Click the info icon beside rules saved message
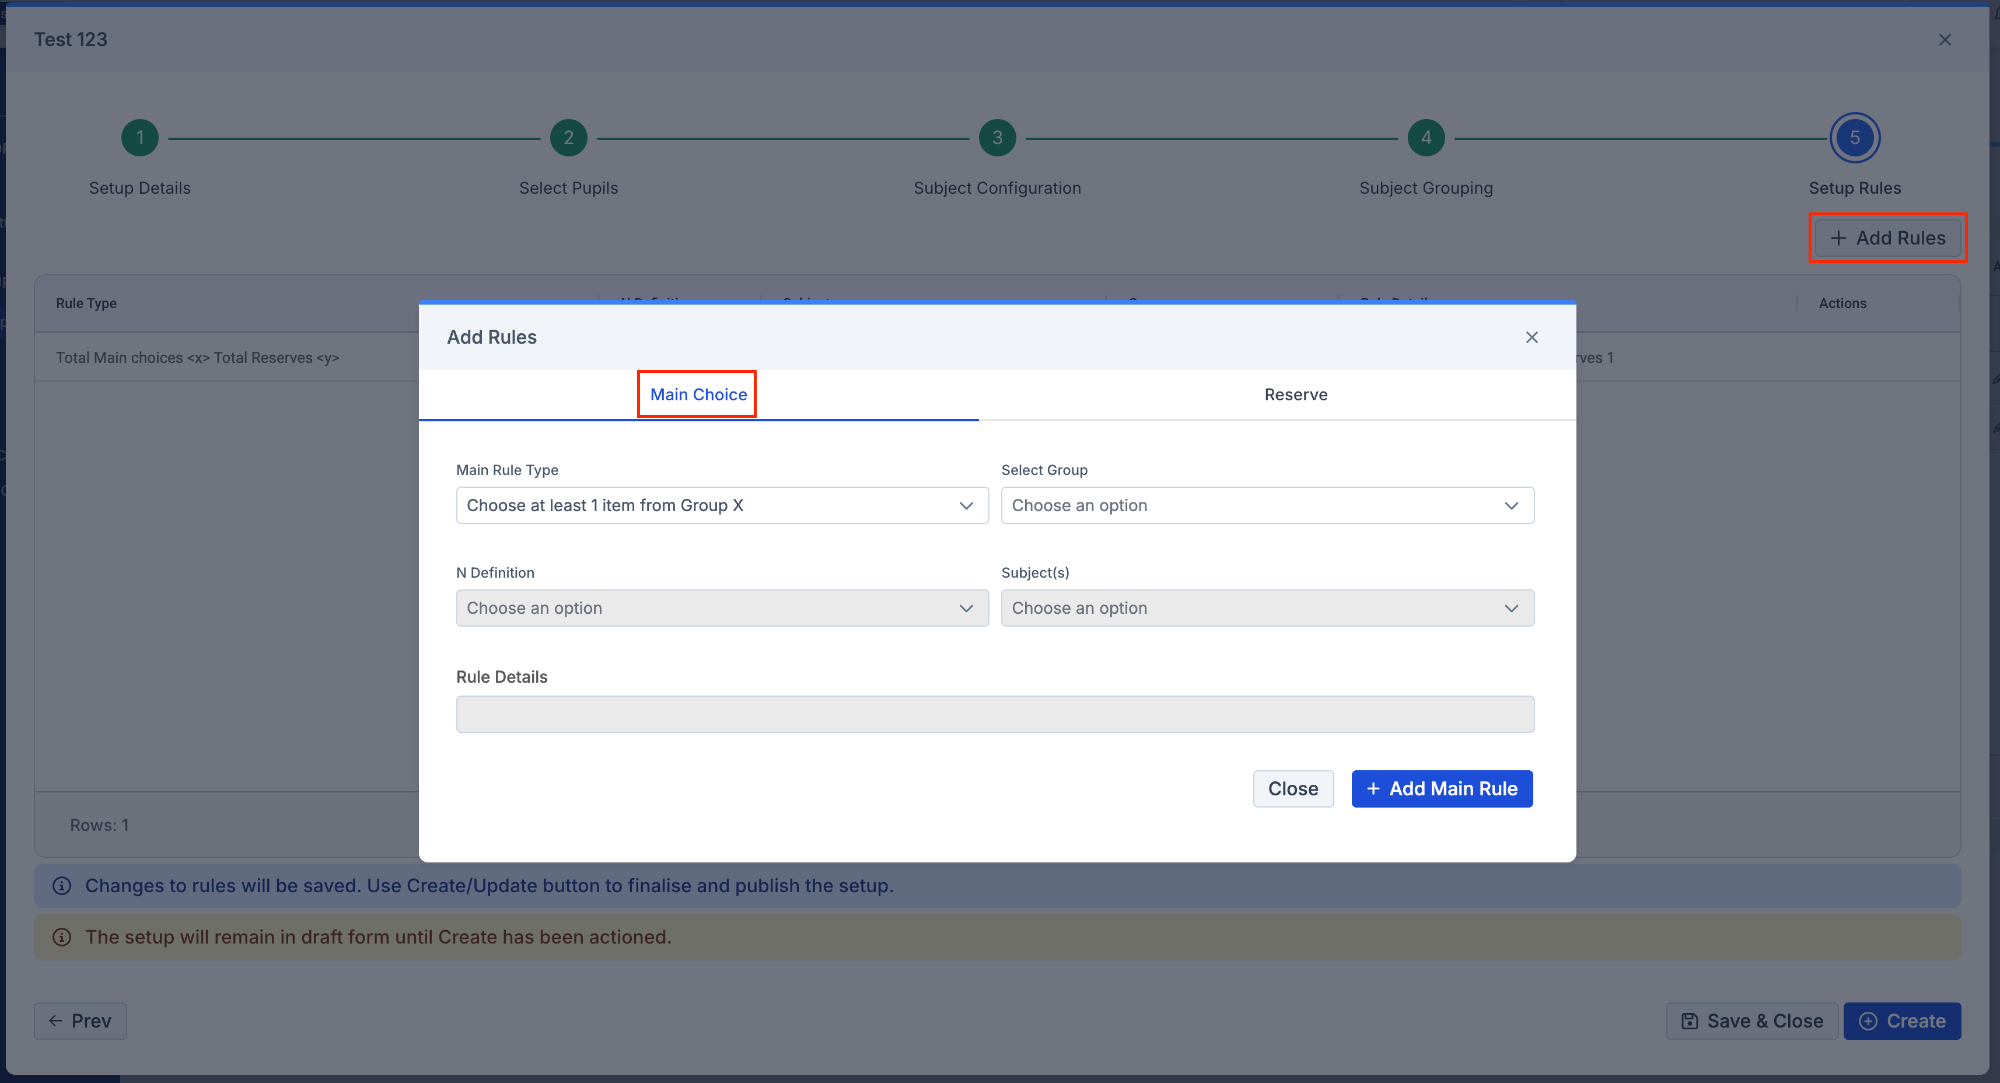The height and width of the screenshot is (1083, 2000). [x=62, y=886]
